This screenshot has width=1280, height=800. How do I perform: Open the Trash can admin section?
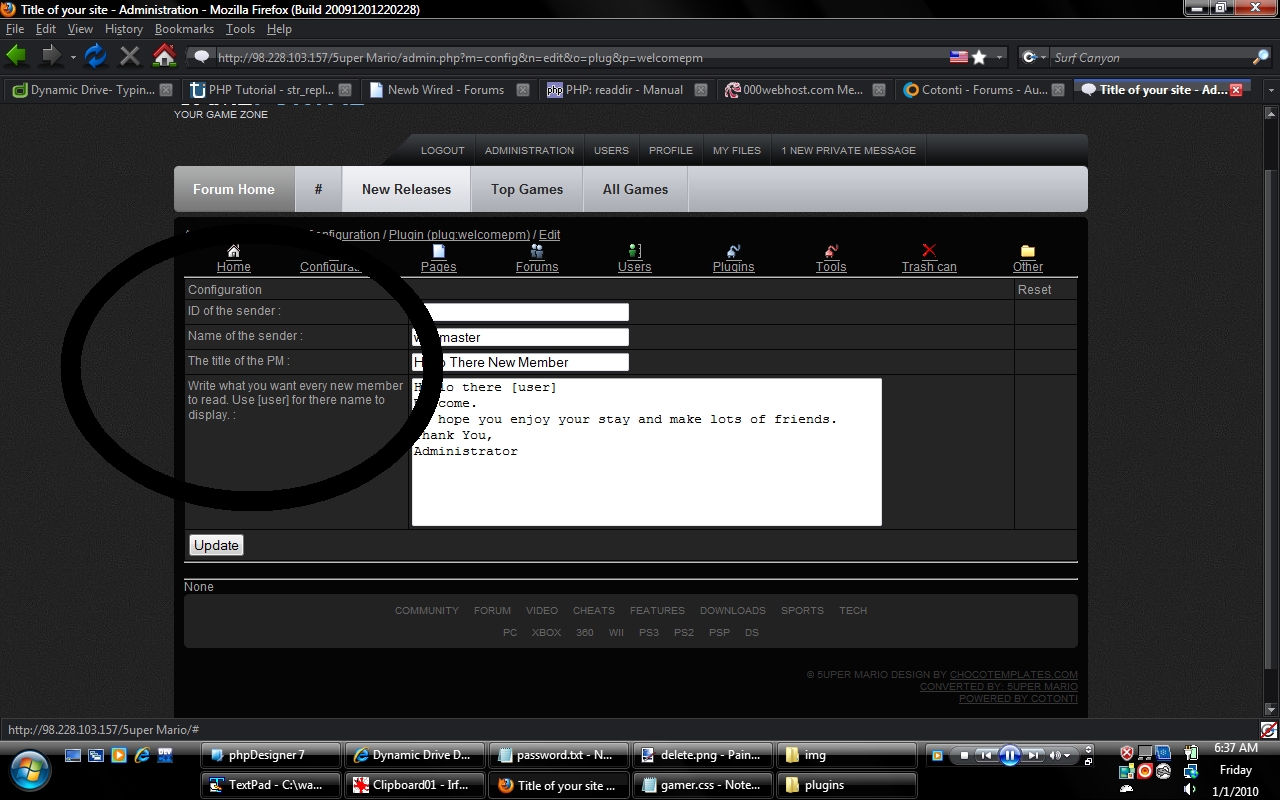pos(929,251)
